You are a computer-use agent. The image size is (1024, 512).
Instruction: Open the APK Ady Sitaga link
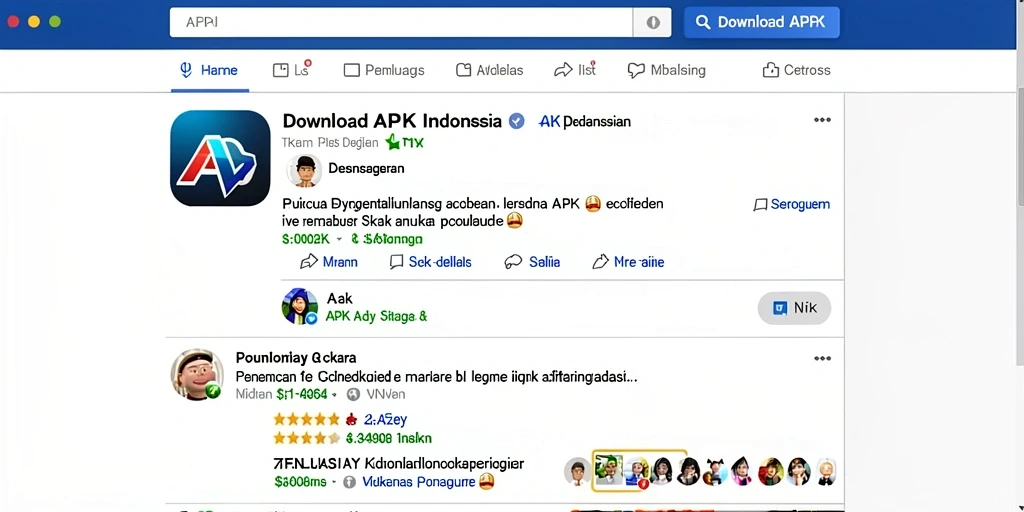pyautogui.click(x=376, y=317)
